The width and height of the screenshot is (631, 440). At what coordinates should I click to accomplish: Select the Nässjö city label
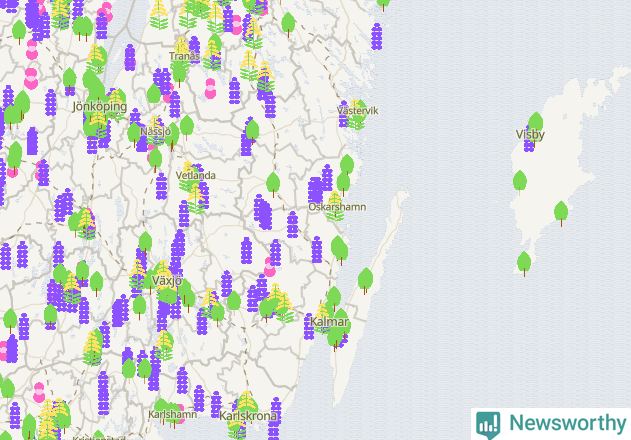pos(156,132)
